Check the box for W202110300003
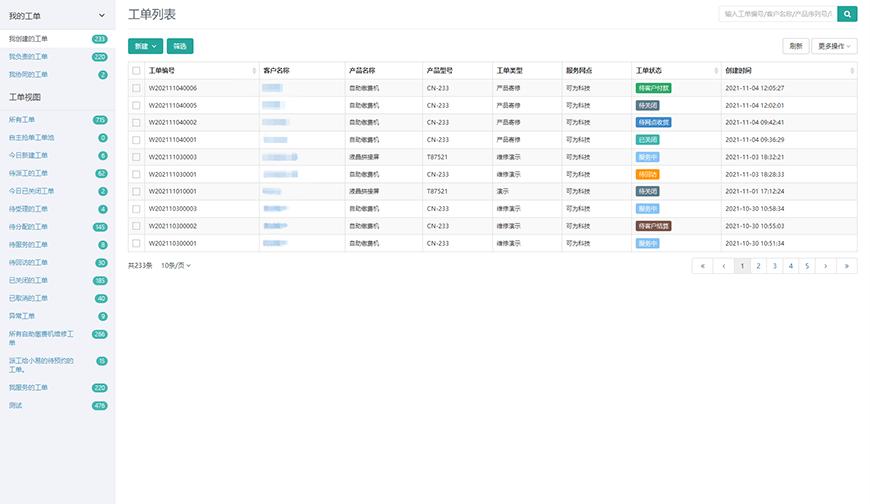The height and width of the screenshot is (504, 870). point(136,209)
